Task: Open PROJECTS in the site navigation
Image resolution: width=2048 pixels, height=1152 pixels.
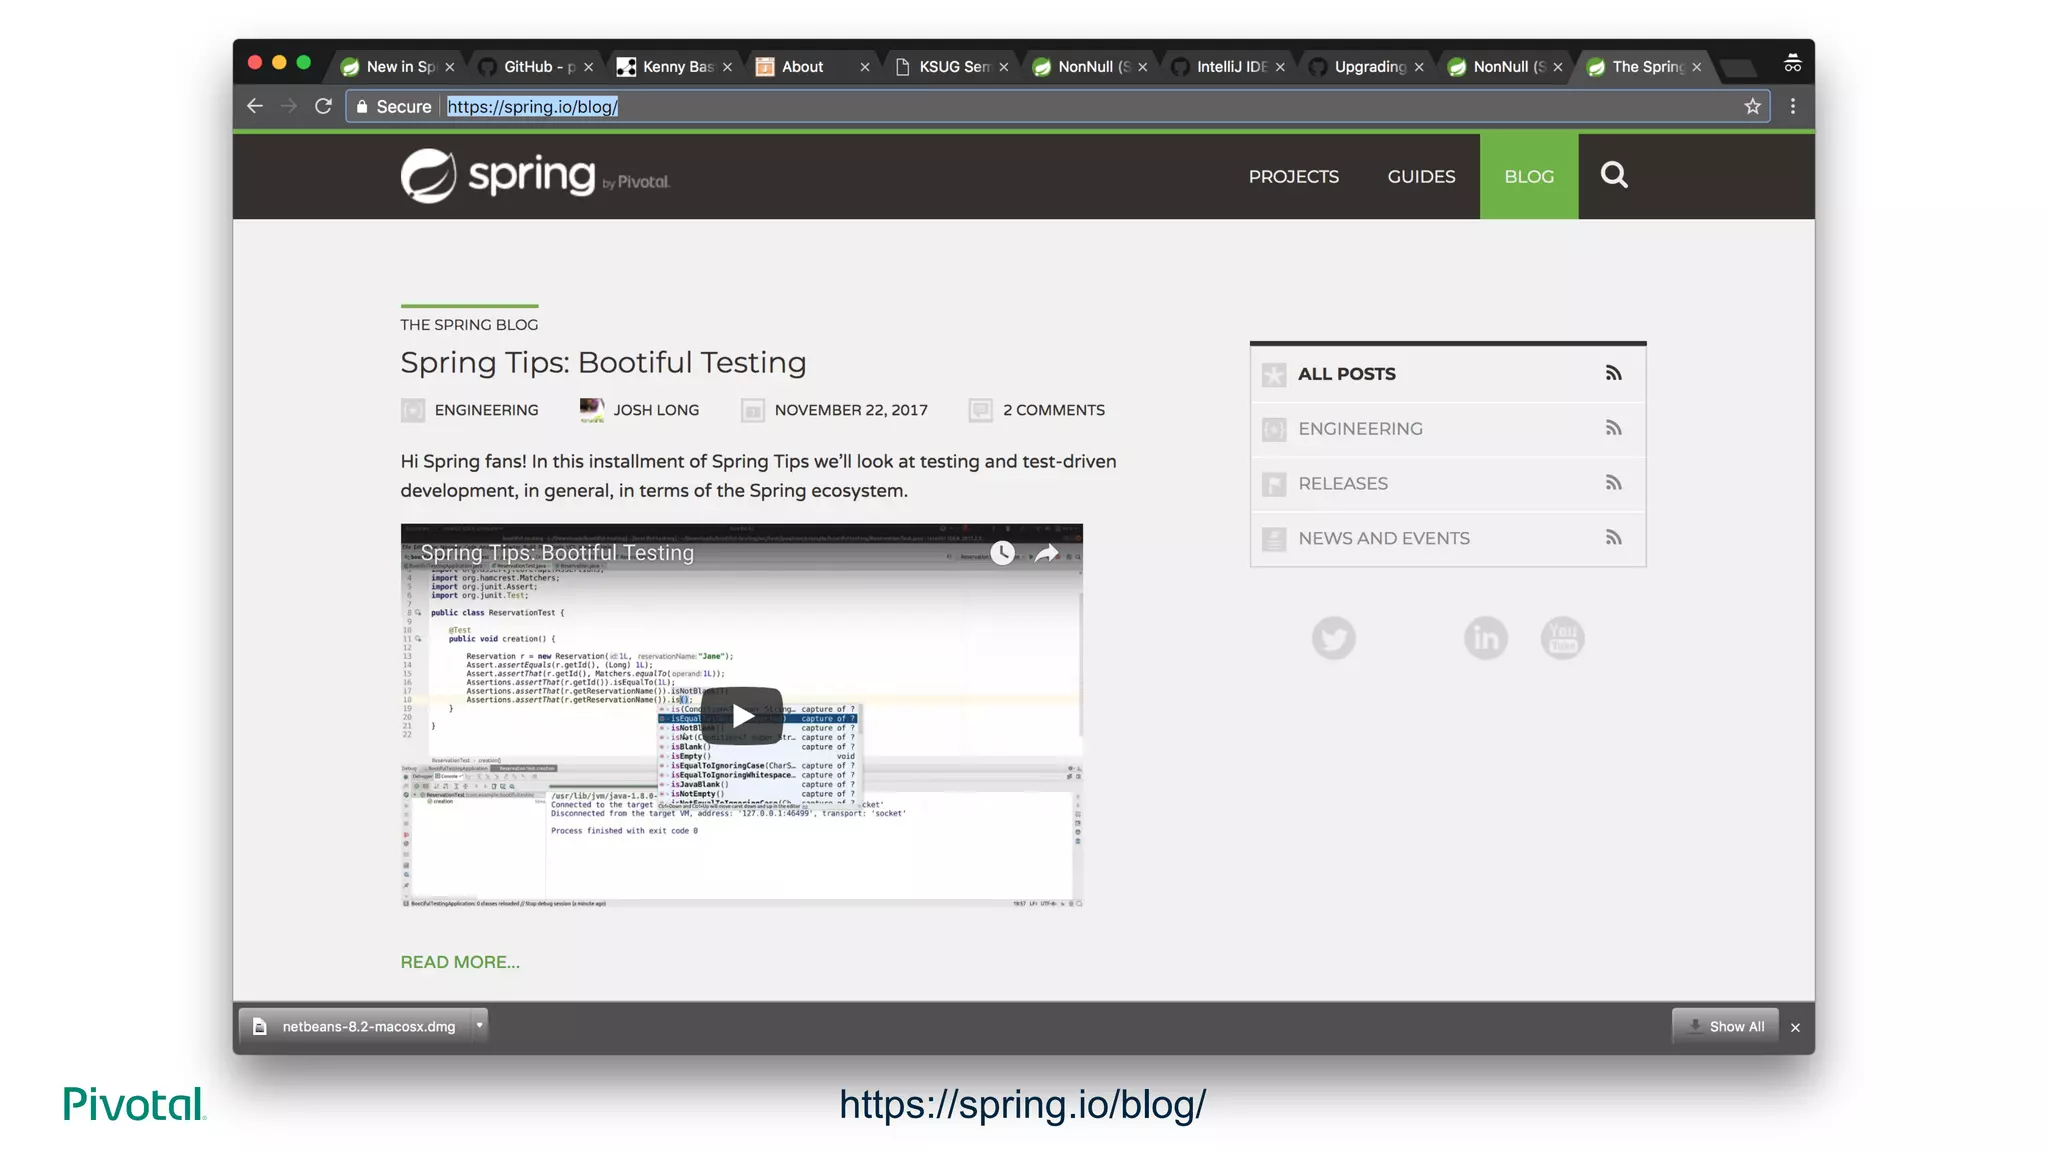Action: coord(1293,176)
